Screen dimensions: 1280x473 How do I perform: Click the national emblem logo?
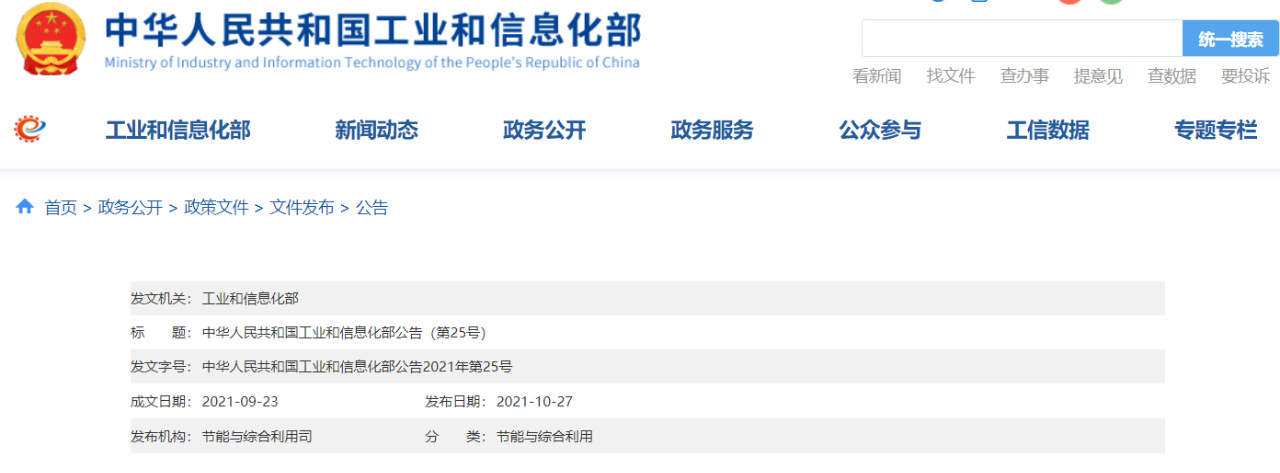click(x=50, y=40)
